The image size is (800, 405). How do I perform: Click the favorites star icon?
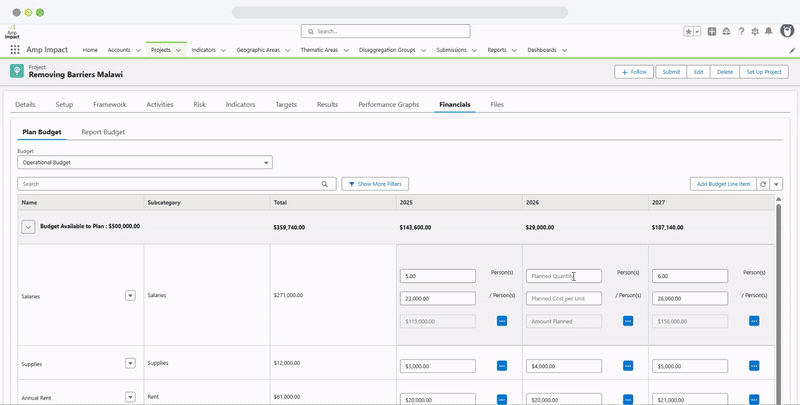[689, 32]
